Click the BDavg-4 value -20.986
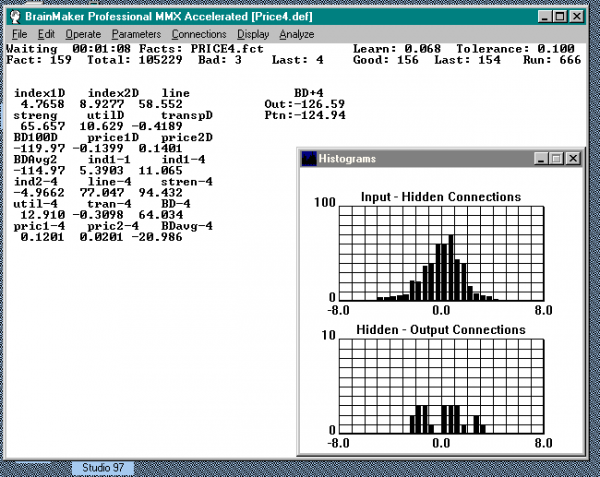This screenshot has height=477, width=600. pos(157,237)
